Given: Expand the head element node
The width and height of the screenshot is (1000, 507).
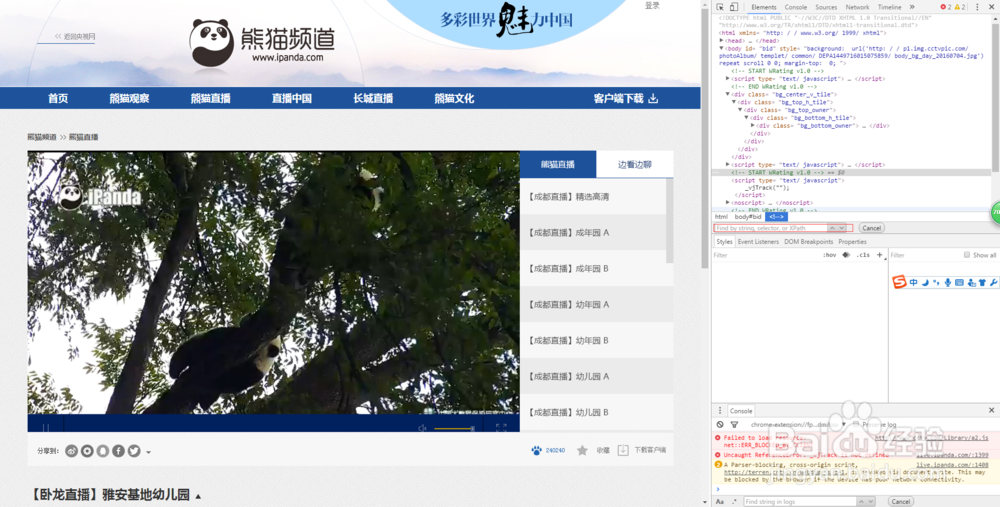Looking at the screenshot, I should (x=721, y=41).
